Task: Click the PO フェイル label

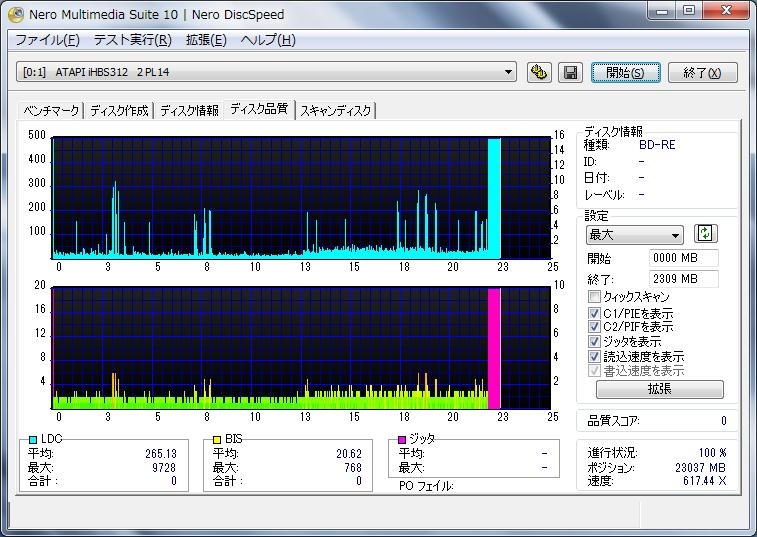Action: [426, 486]
